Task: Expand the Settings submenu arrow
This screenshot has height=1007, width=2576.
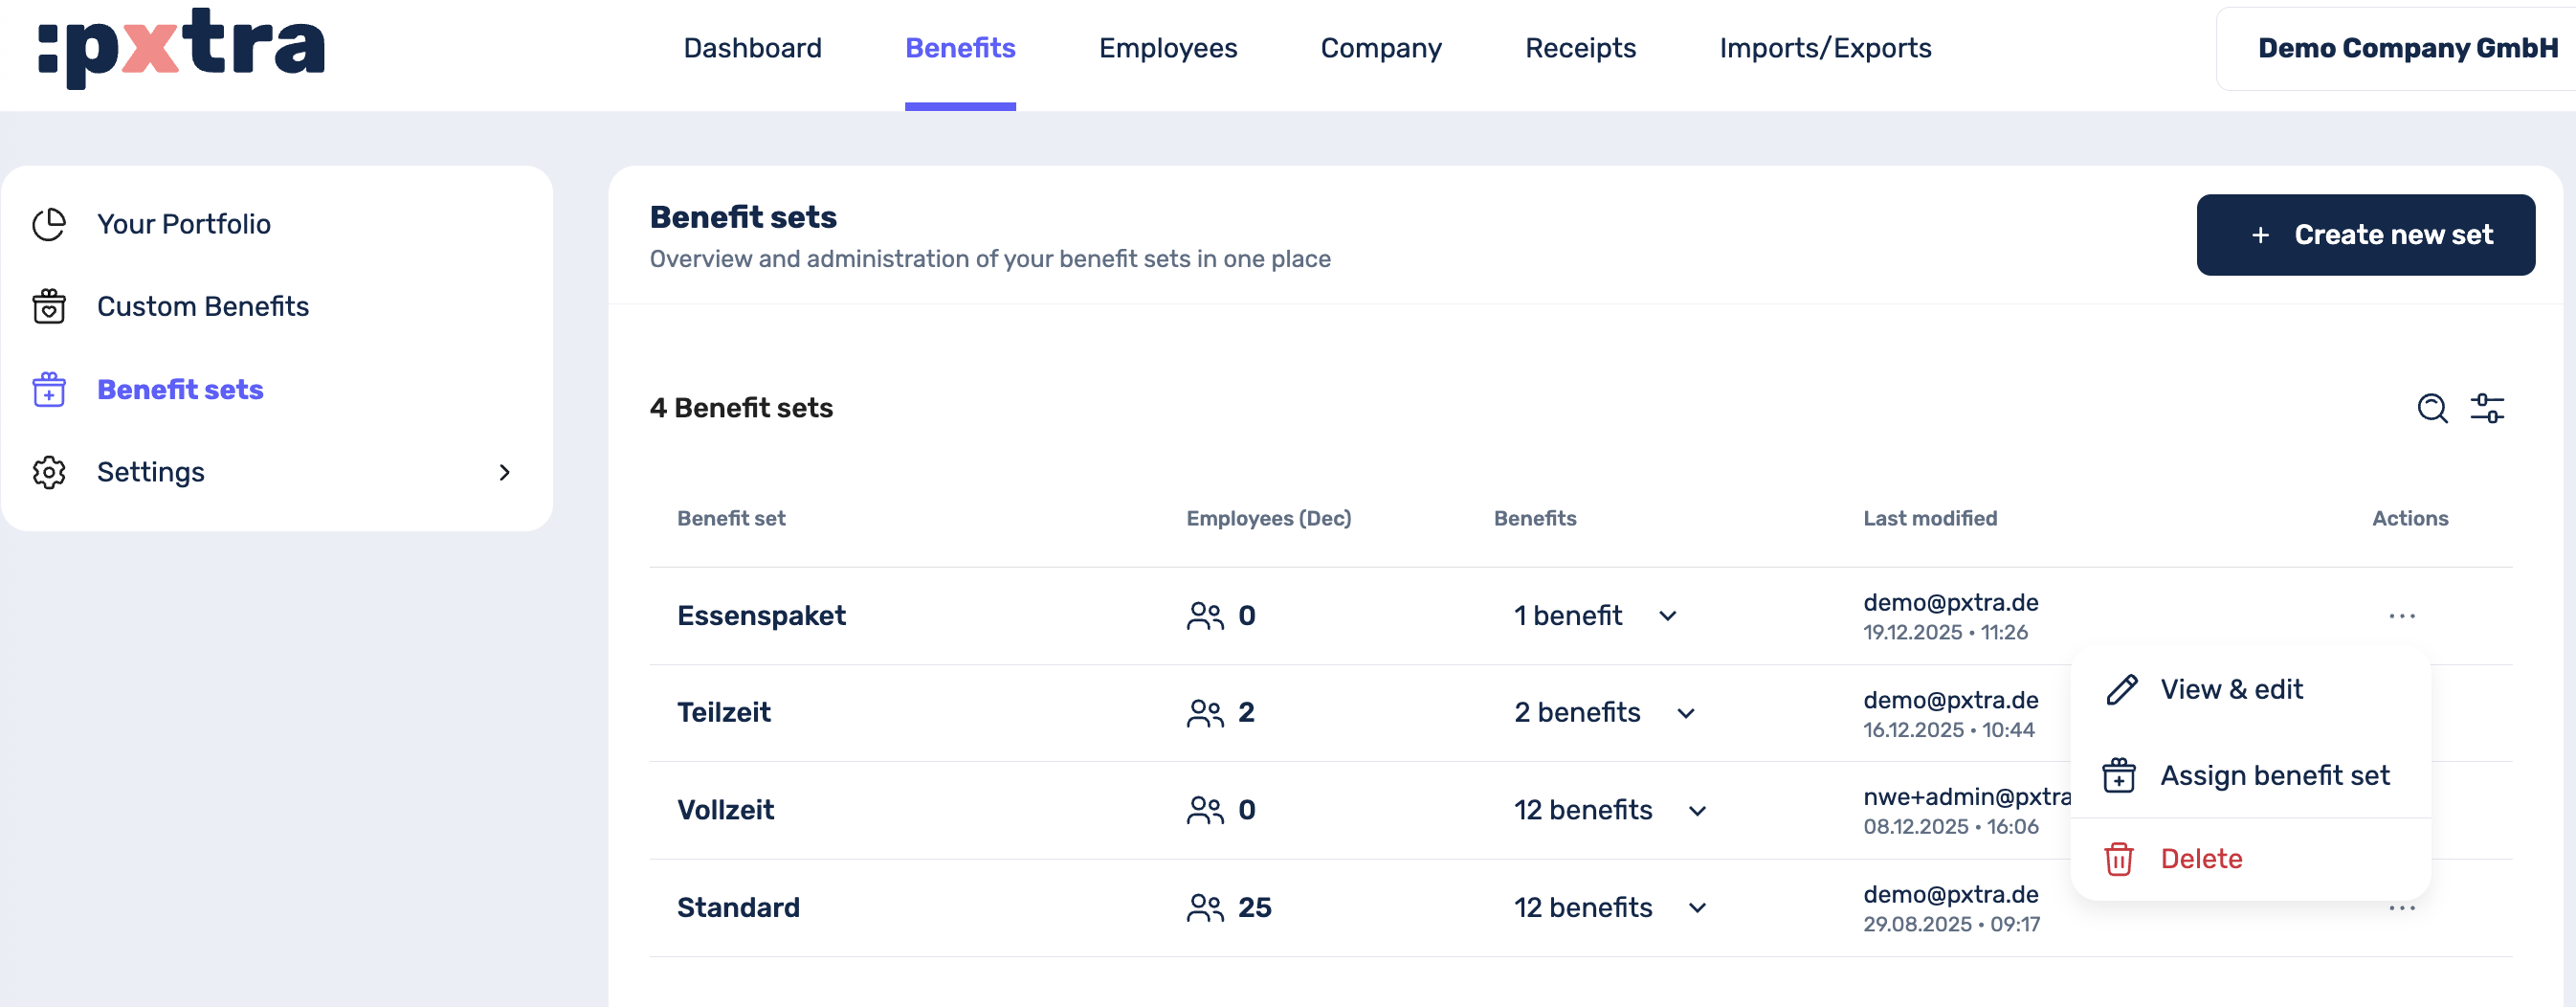Action: click(x=504, y=472)
